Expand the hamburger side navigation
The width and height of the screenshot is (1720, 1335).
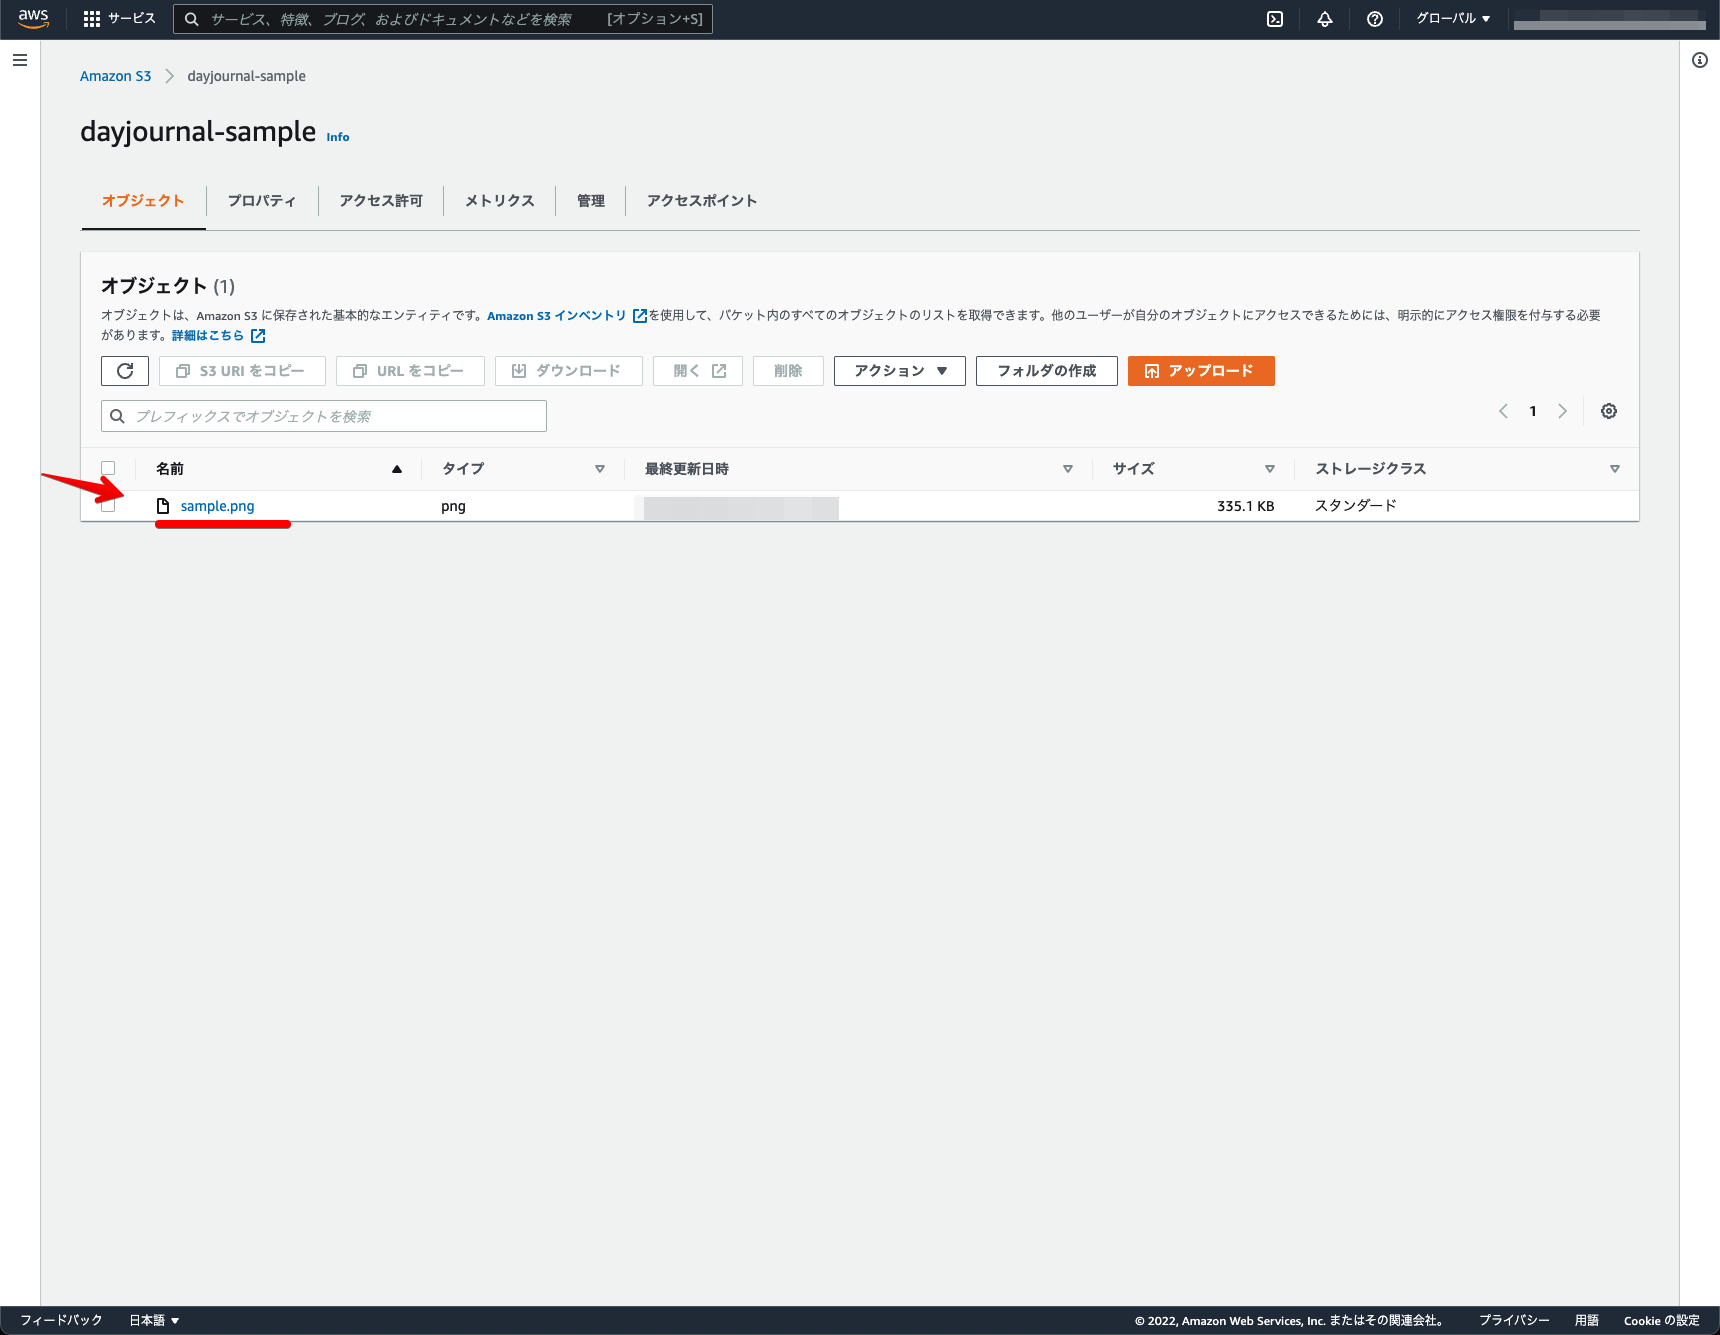click(x=20, y=60)
